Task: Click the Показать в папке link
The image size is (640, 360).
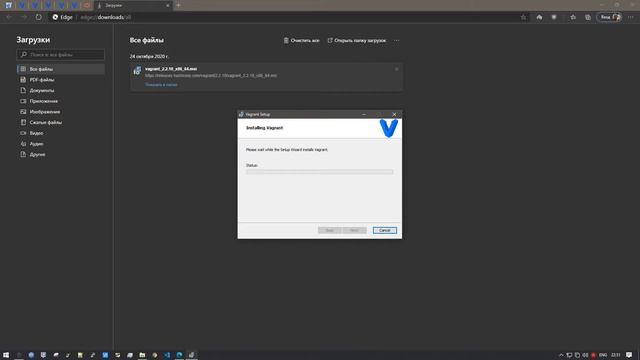Action: point(161,85)
